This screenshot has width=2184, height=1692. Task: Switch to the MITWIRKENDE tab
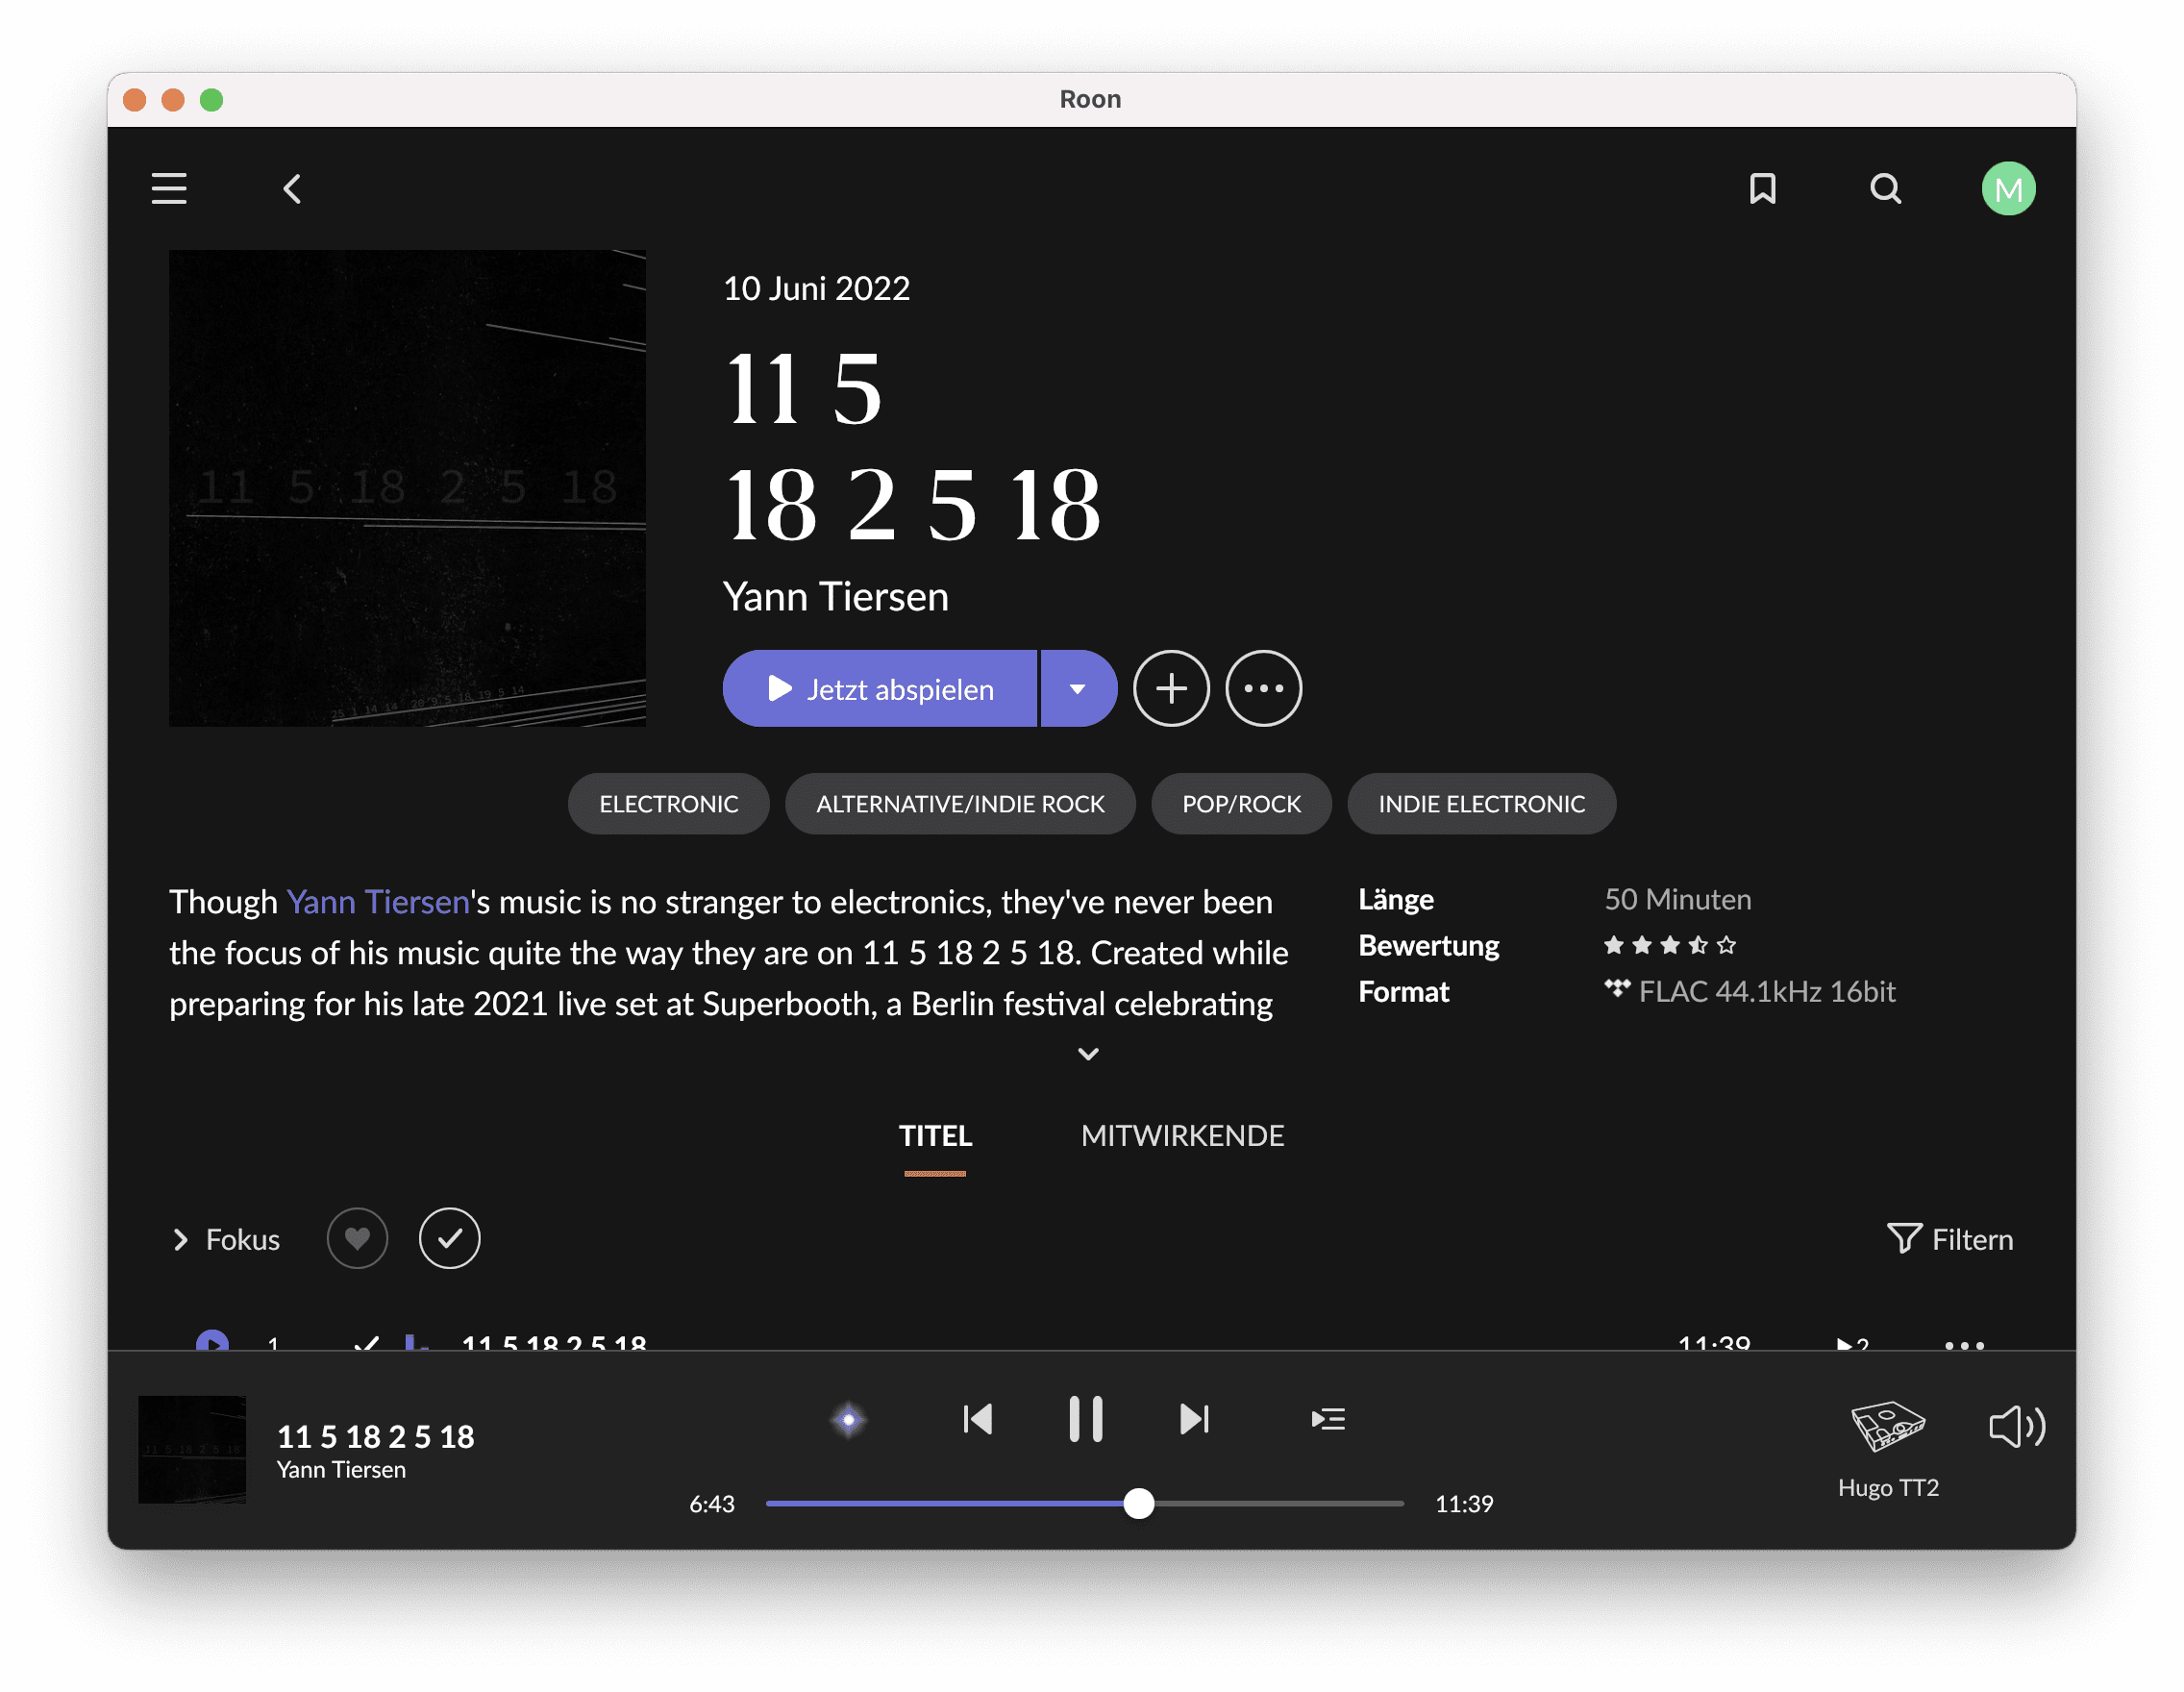(1182, 1135)
